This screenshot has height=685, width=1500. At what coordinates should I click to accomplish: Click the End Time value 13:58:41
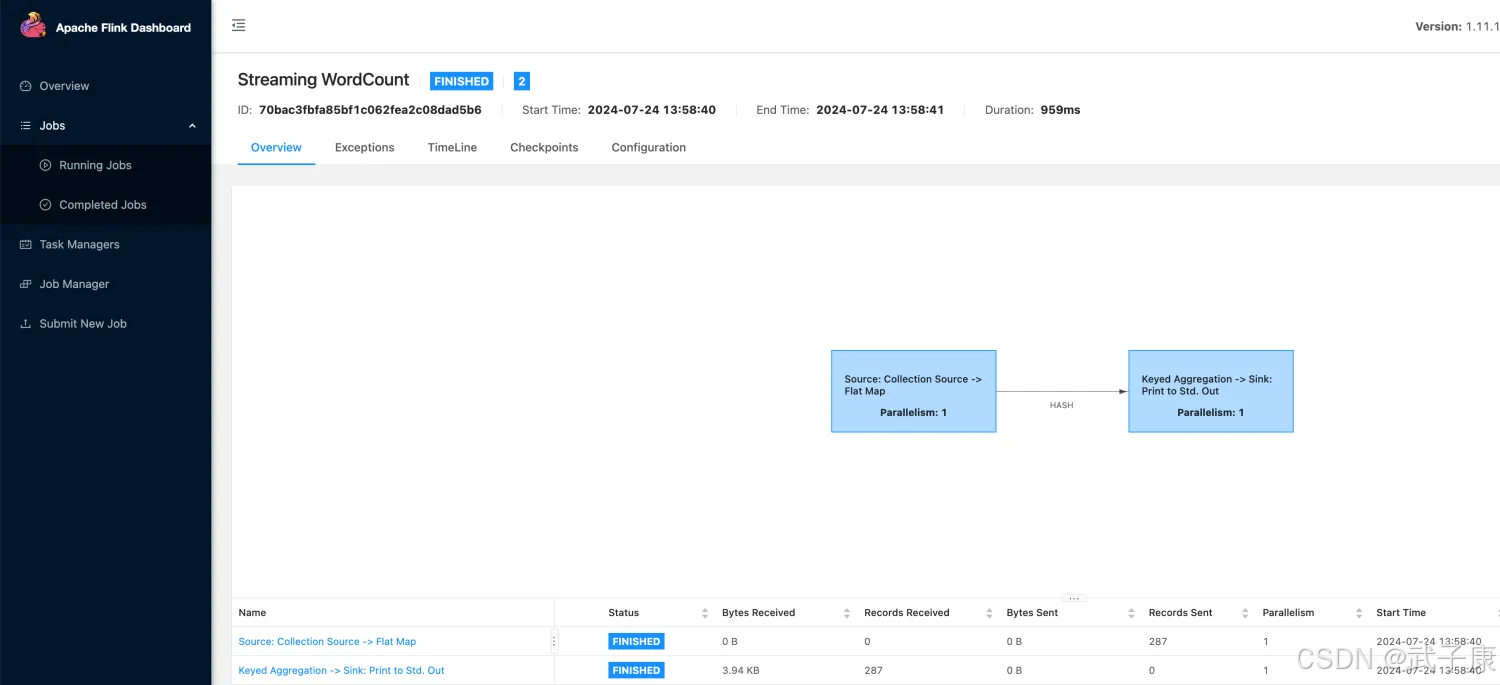tap(880, 110)
